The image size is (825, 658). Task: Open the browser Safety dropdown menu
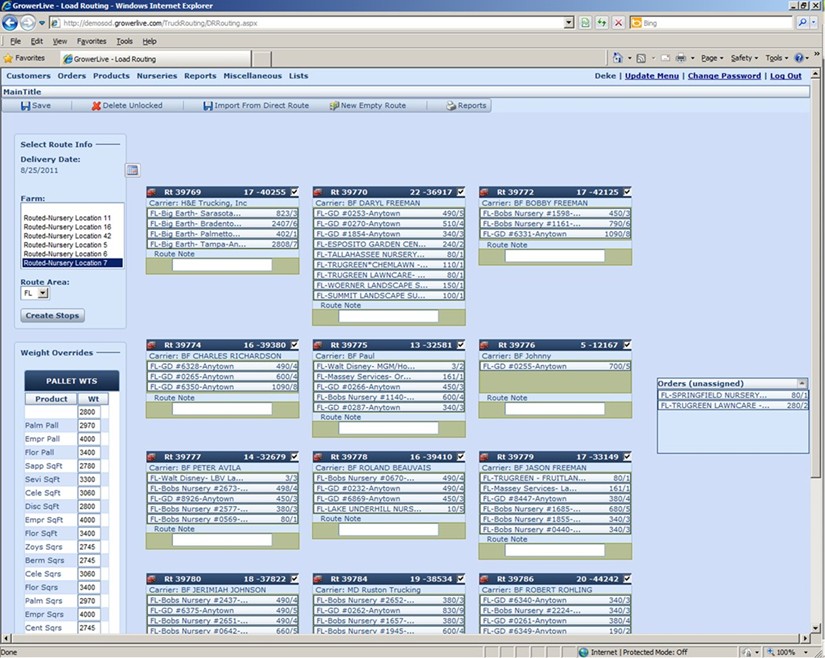point(744,58)
